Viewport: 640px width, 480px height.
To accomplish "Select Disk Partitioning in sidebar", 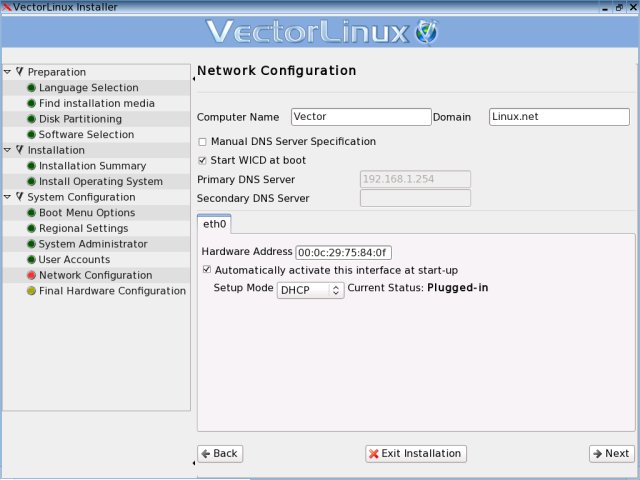I will pos(80,119).
